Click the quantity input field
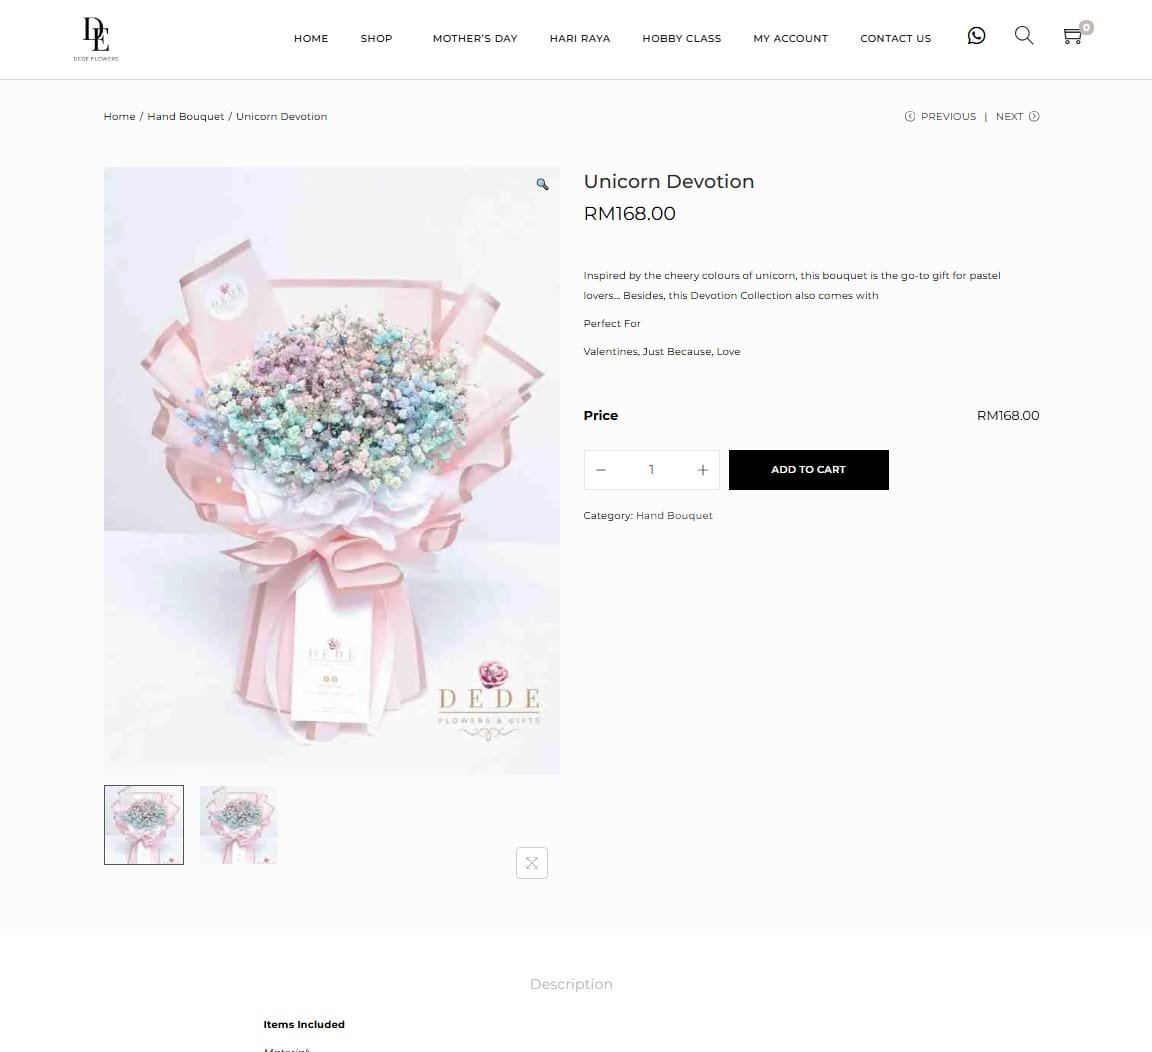The height and width of the screenshot is (1052, 1152). coord(652,469)
